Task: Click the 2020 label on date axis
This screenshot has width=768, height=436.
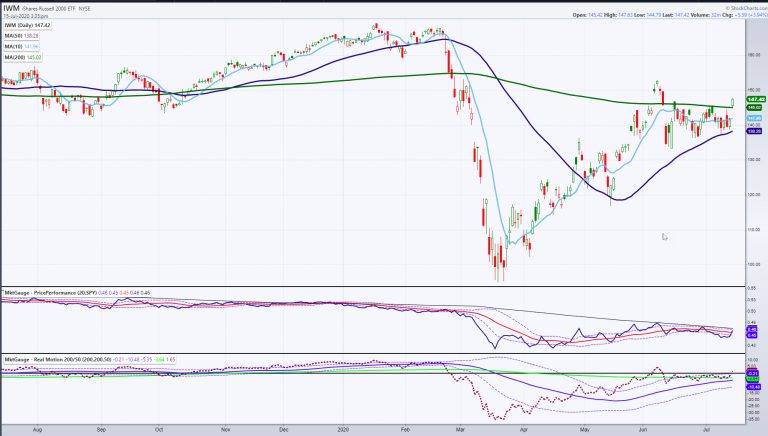Action: coord(344,430)
